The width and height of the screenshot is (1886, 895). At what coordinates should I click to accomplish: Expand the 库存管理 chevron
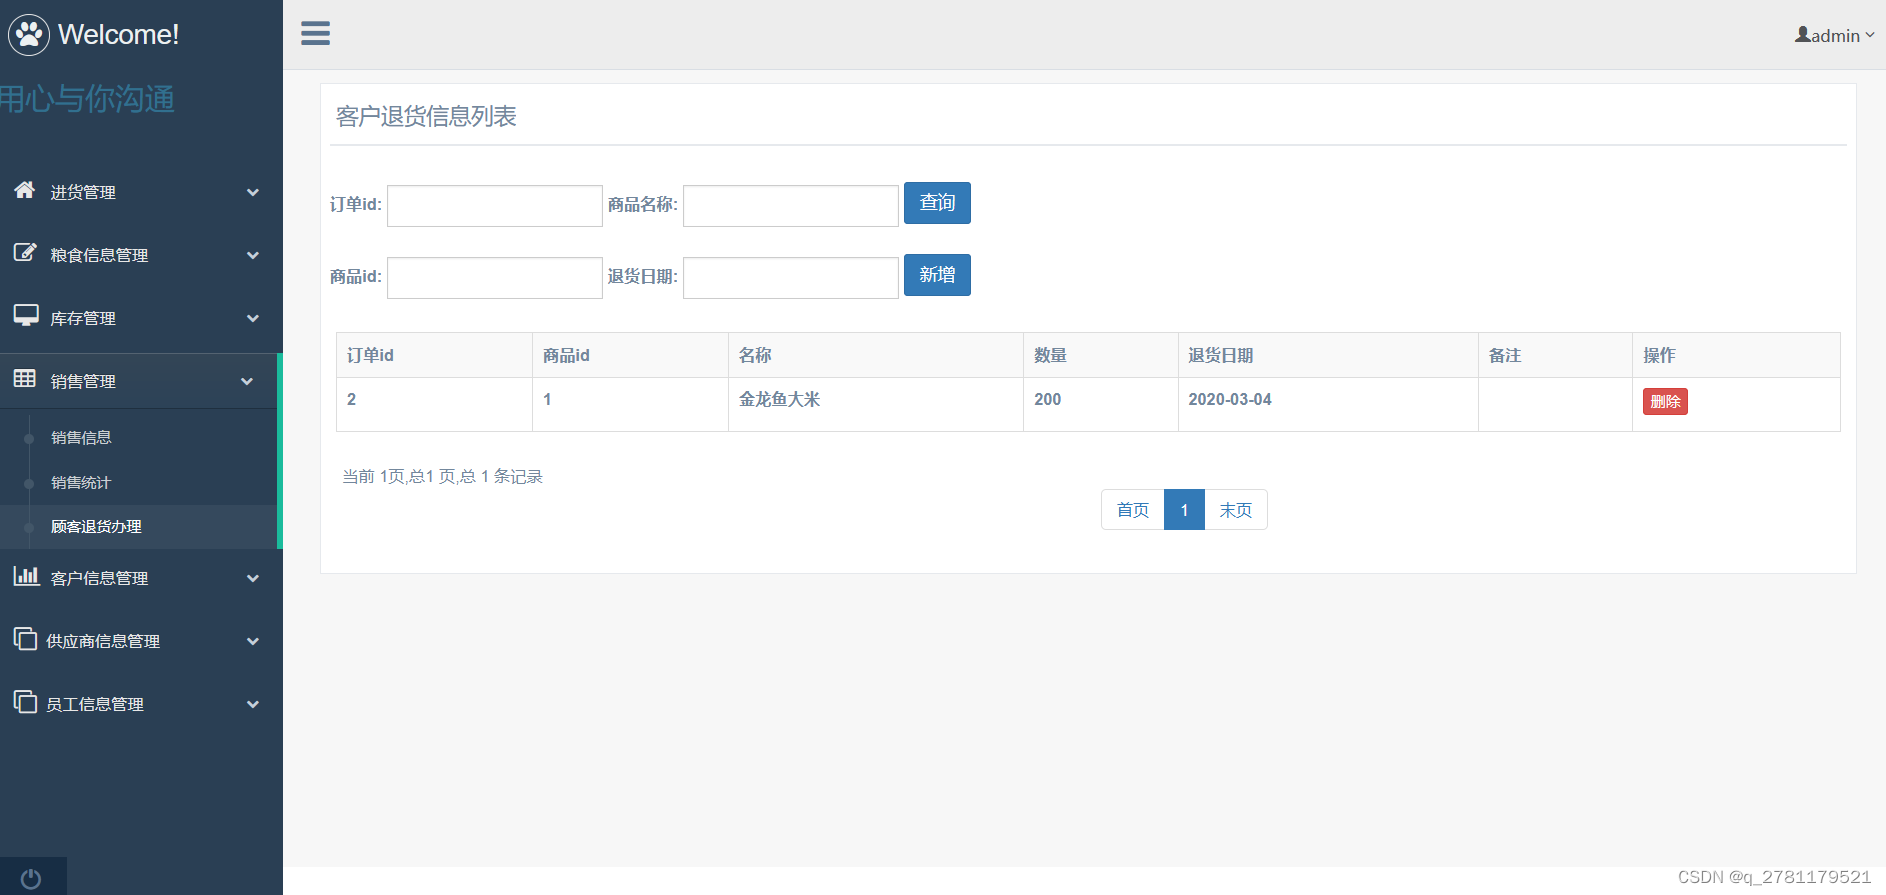click(253, 318)
